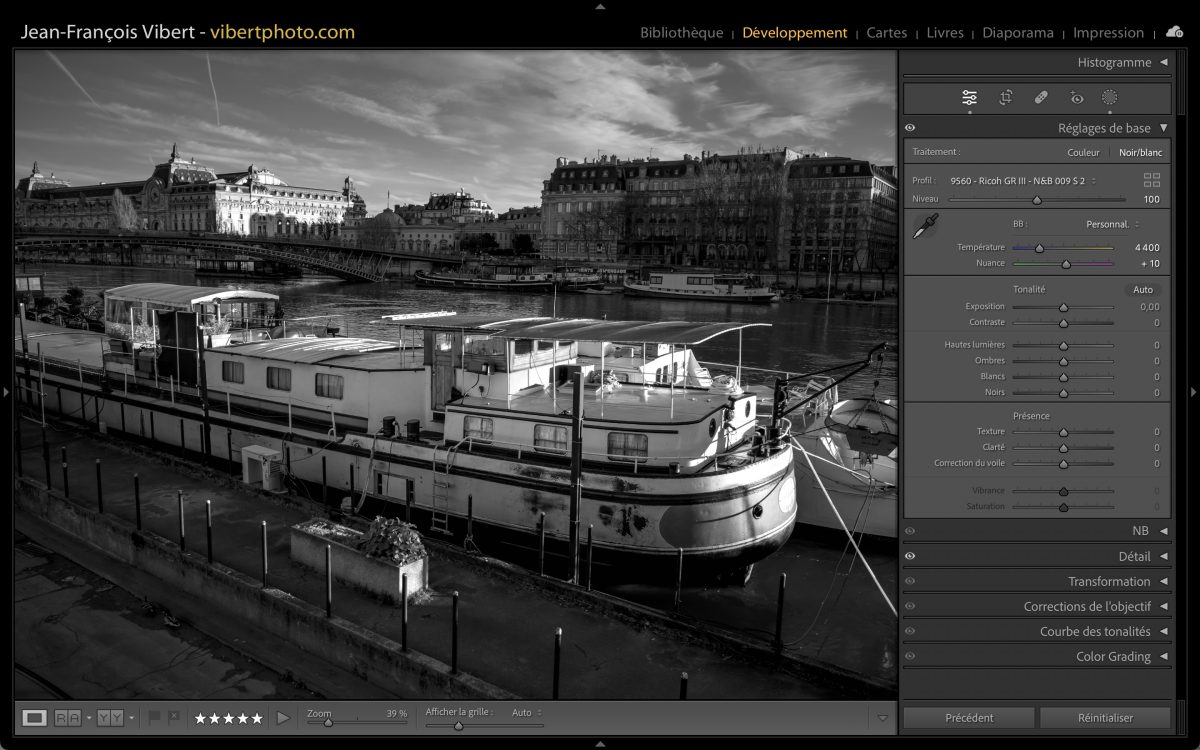Click the Précédent button
Image resolution: width=1200 pixels, height=750 pixels.
coord(969,718)
